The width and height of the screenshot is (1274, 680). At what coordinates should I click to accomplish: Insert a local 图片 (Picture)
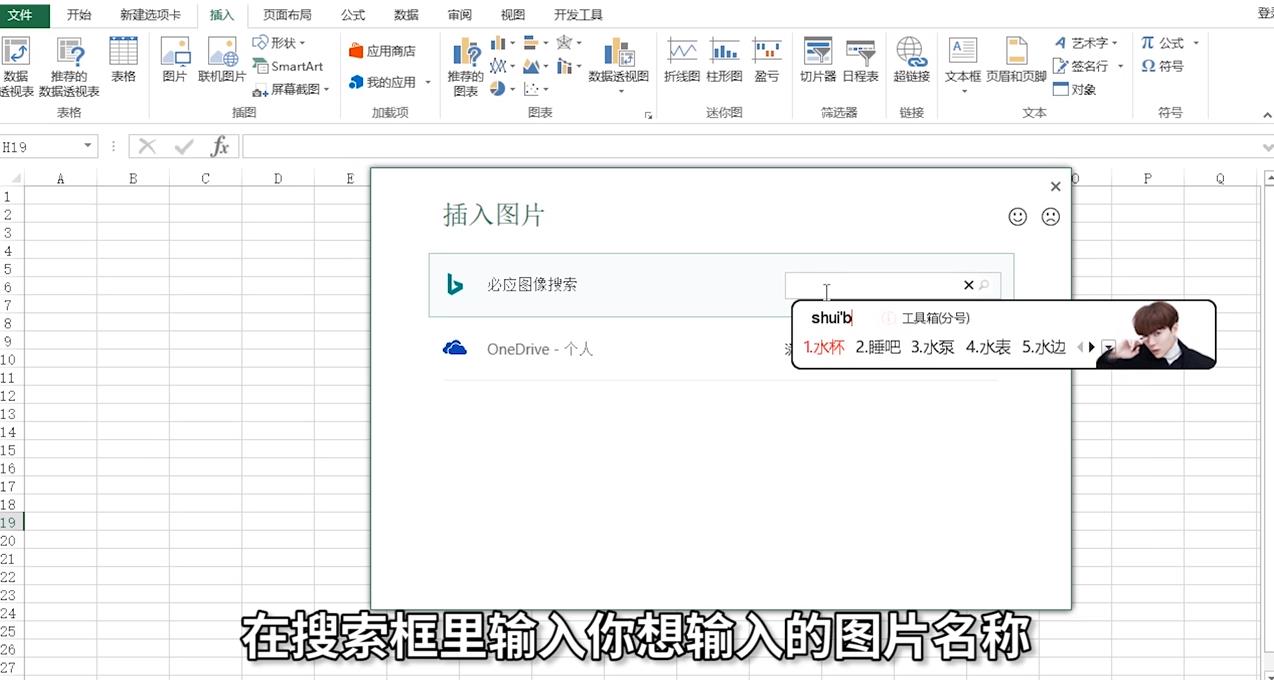point(175,60)
